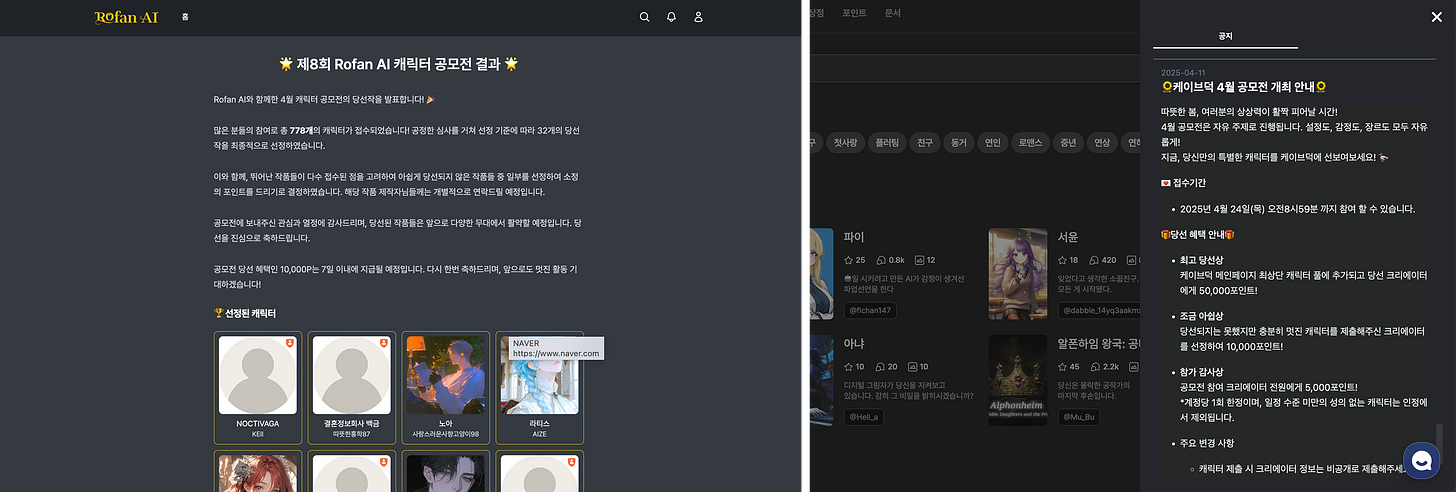
Task: Filter by 첫사랑 tag
Action: pyautogui.click(x=844, y=142)
